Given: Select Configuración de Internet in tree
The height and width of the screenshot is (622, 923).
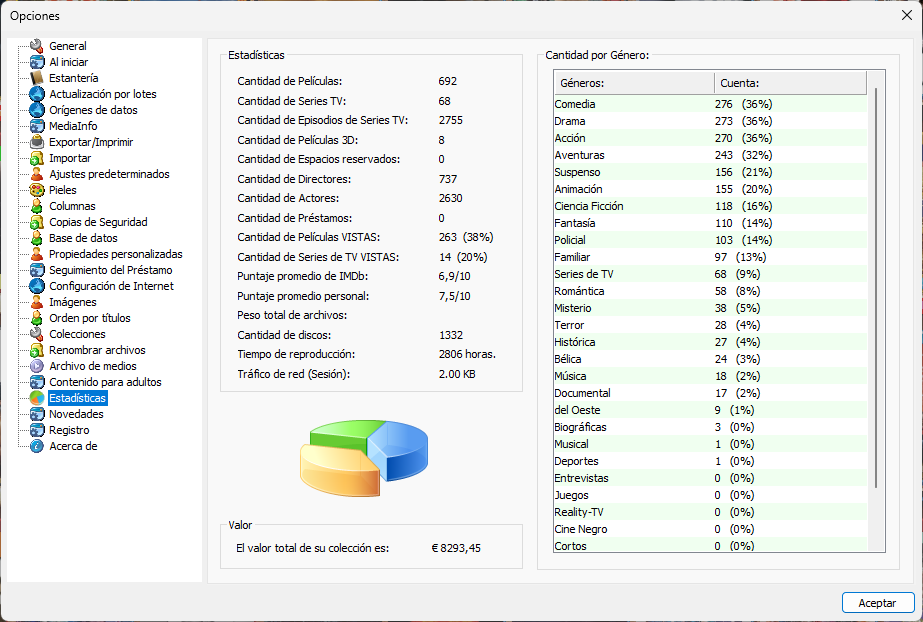Looking at the screenshot, I should tap(111, 286).
